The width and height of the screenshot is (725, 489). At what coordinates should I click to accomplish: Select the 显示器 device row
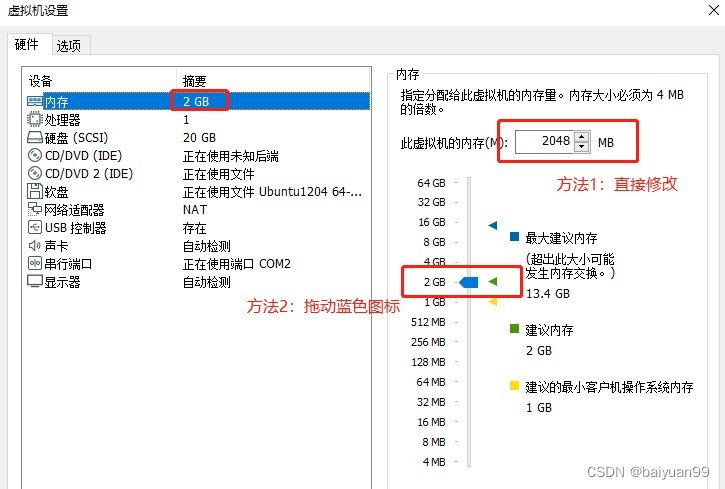[x=198, y=282]
